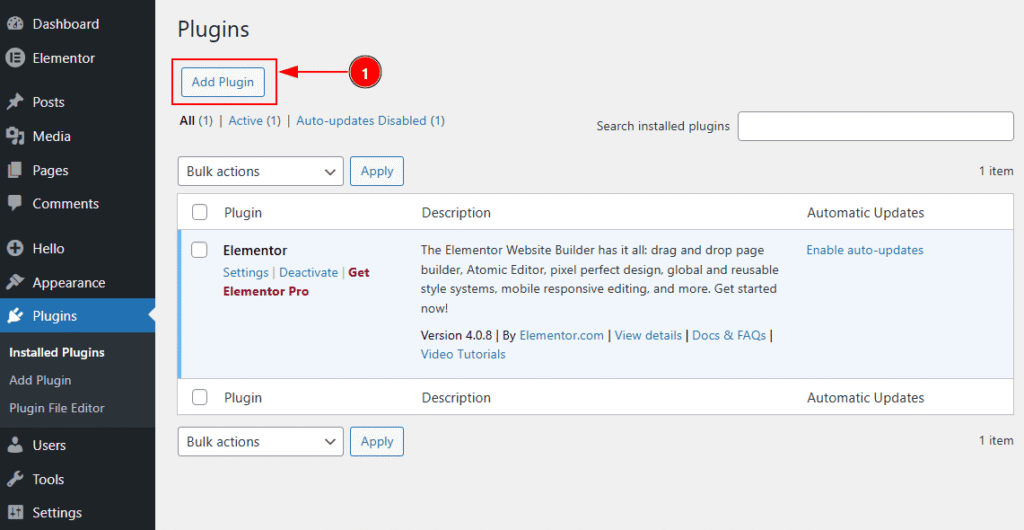Click the Tools wrench icon
Screen dimensions: 1024x530
14,479
